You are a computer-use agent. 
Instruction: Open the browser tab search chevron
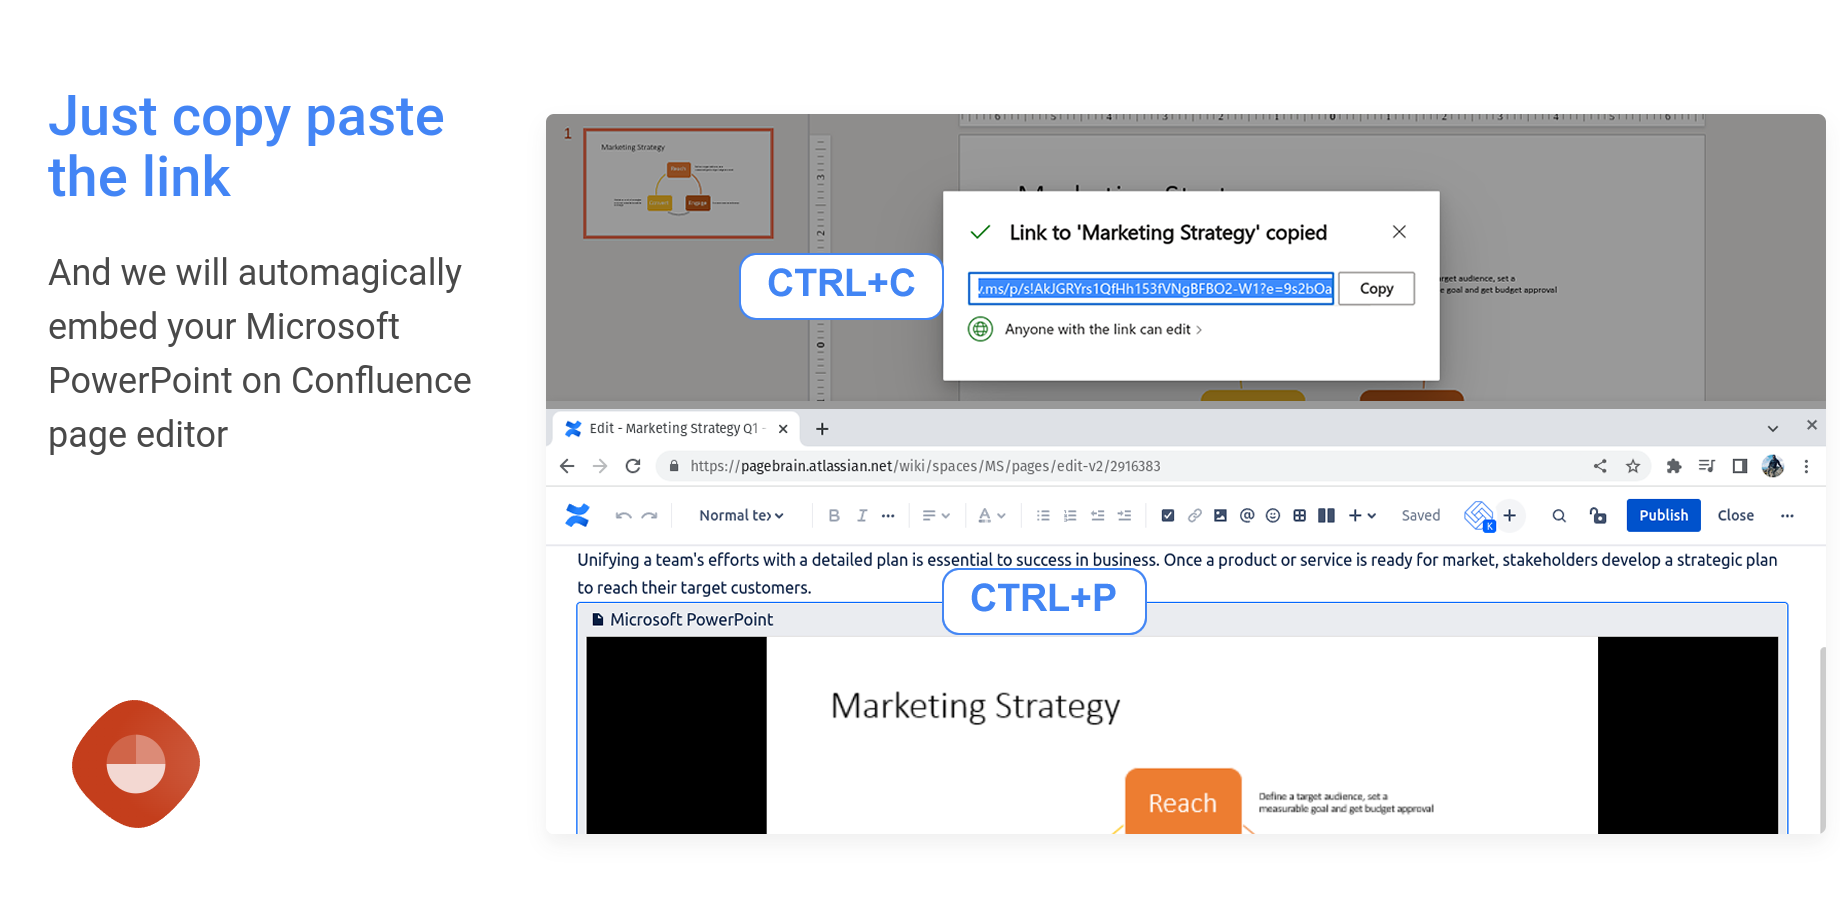coord(1773,429)
